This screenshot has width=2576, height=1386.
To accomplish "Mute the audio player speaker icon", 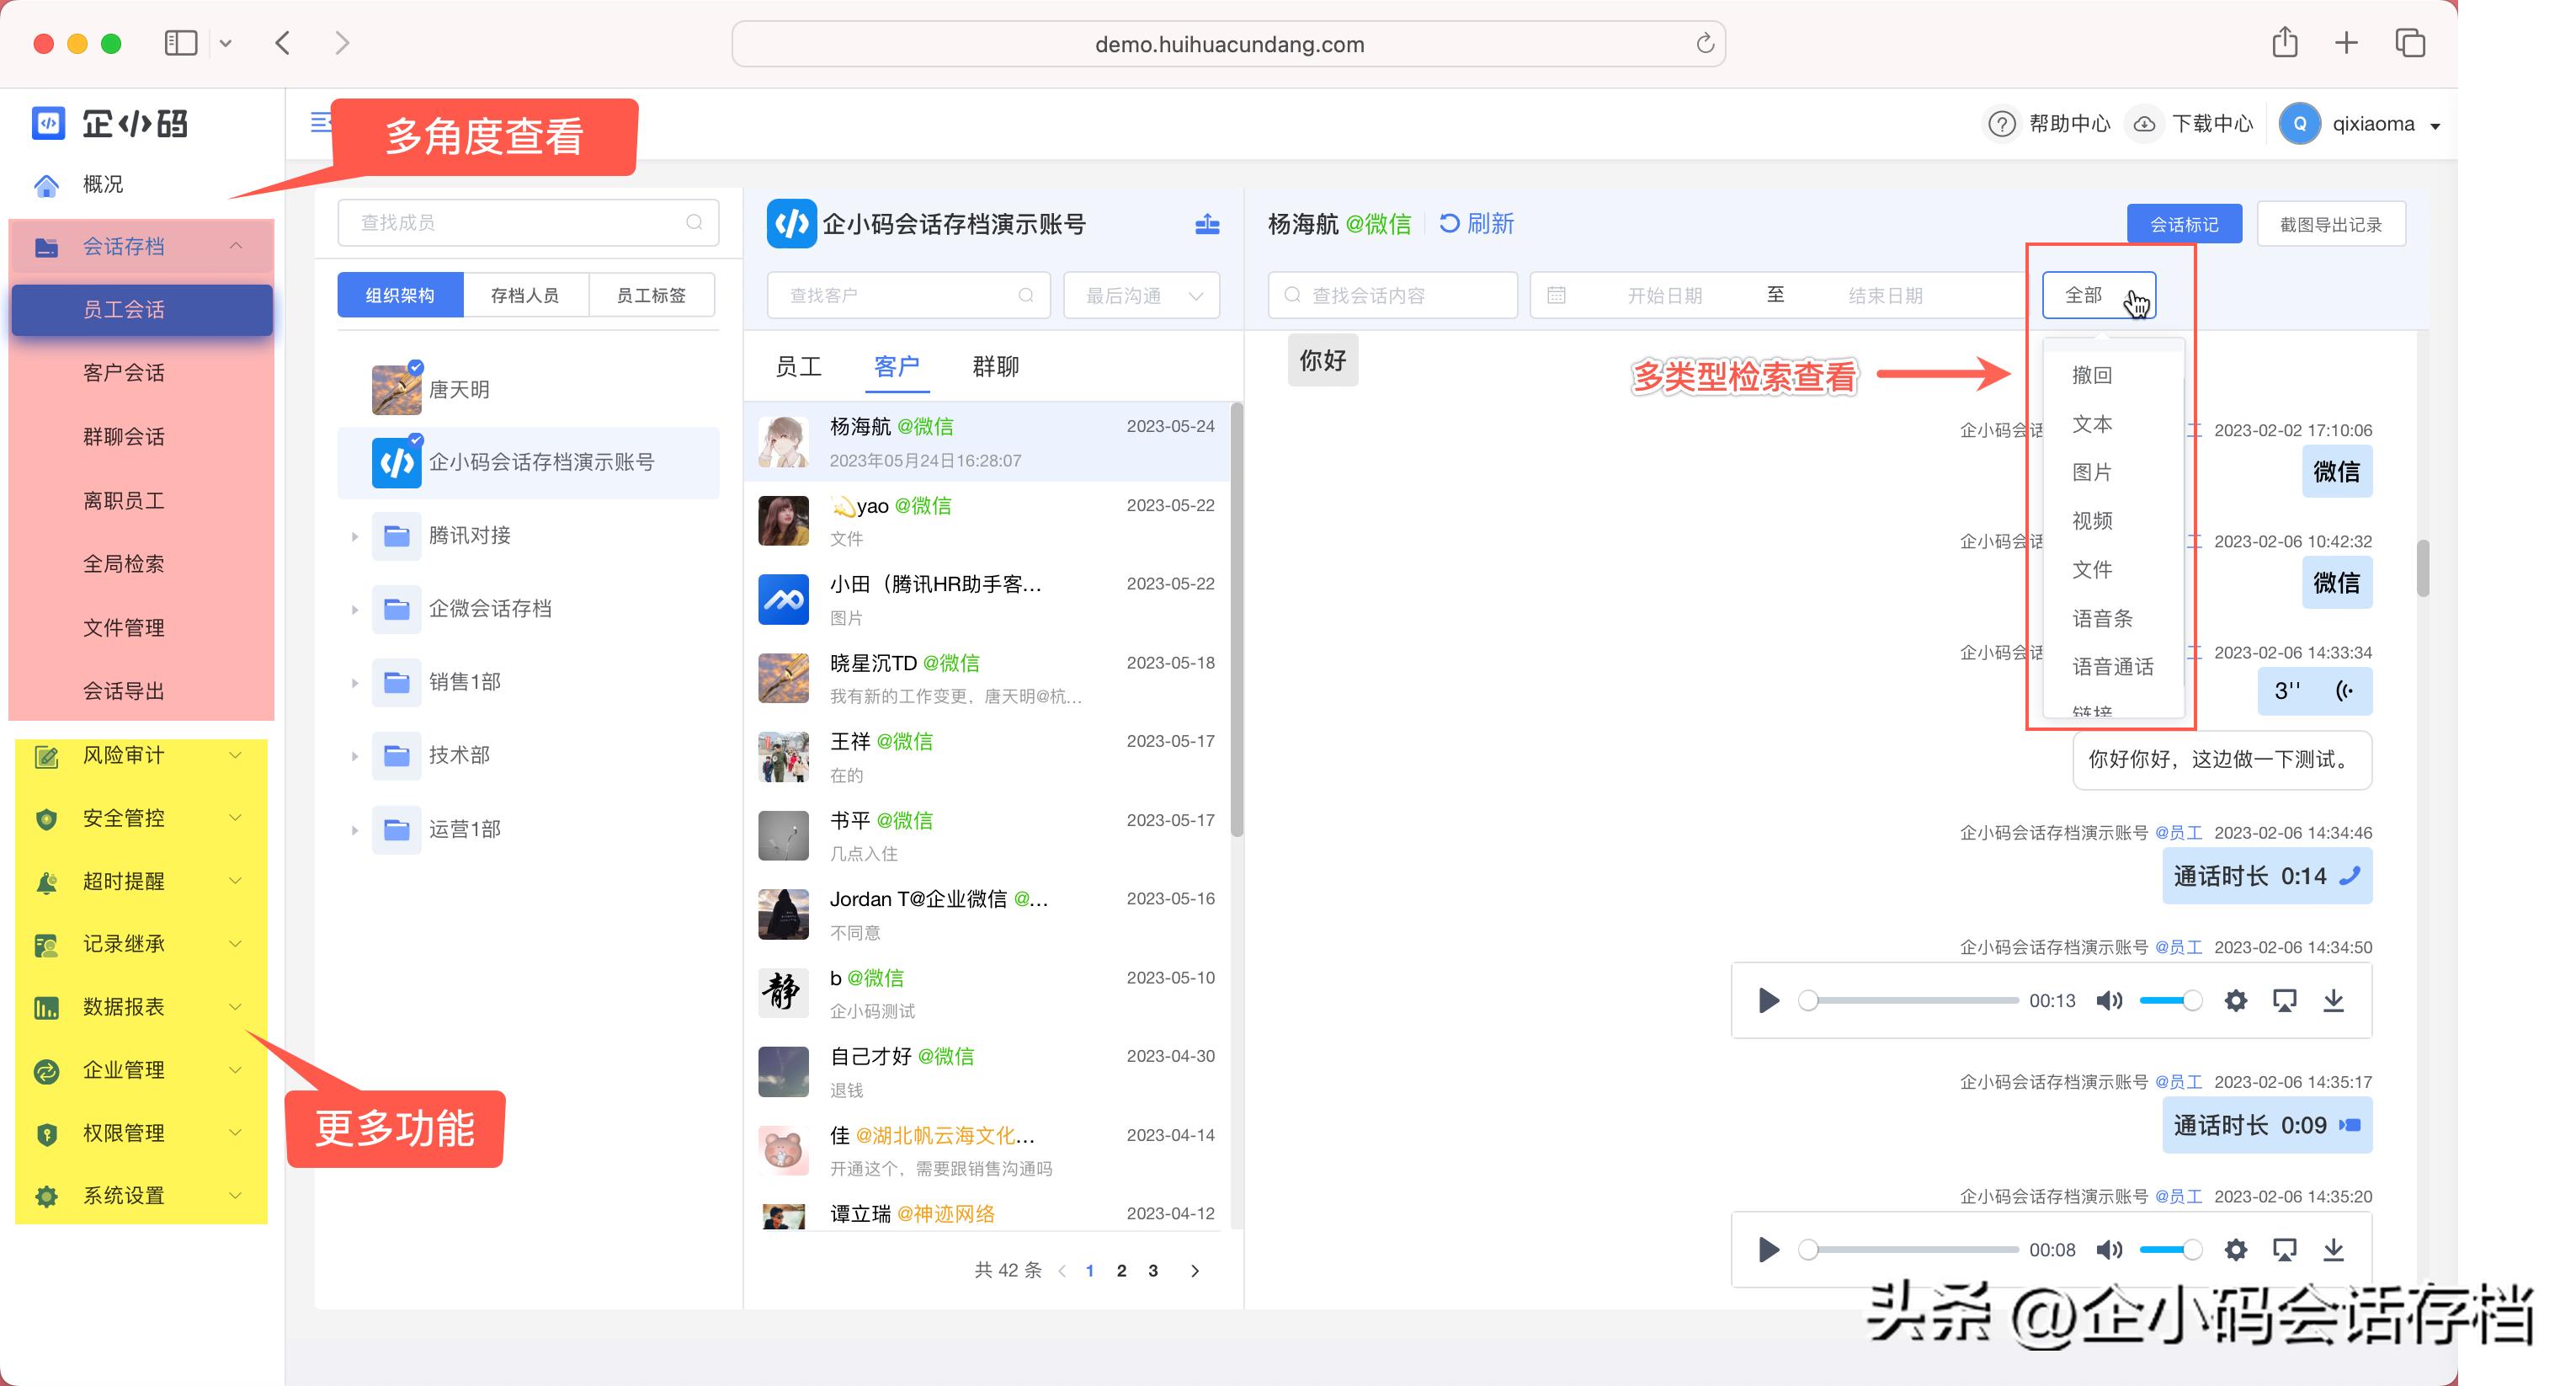I will click(2110, 1000).
